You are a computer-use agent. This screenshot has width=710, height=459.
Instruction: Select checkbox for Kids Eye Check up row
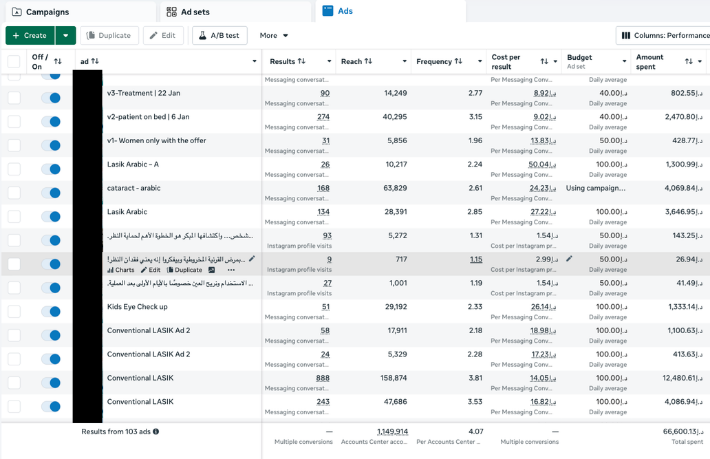coord(14,311)
